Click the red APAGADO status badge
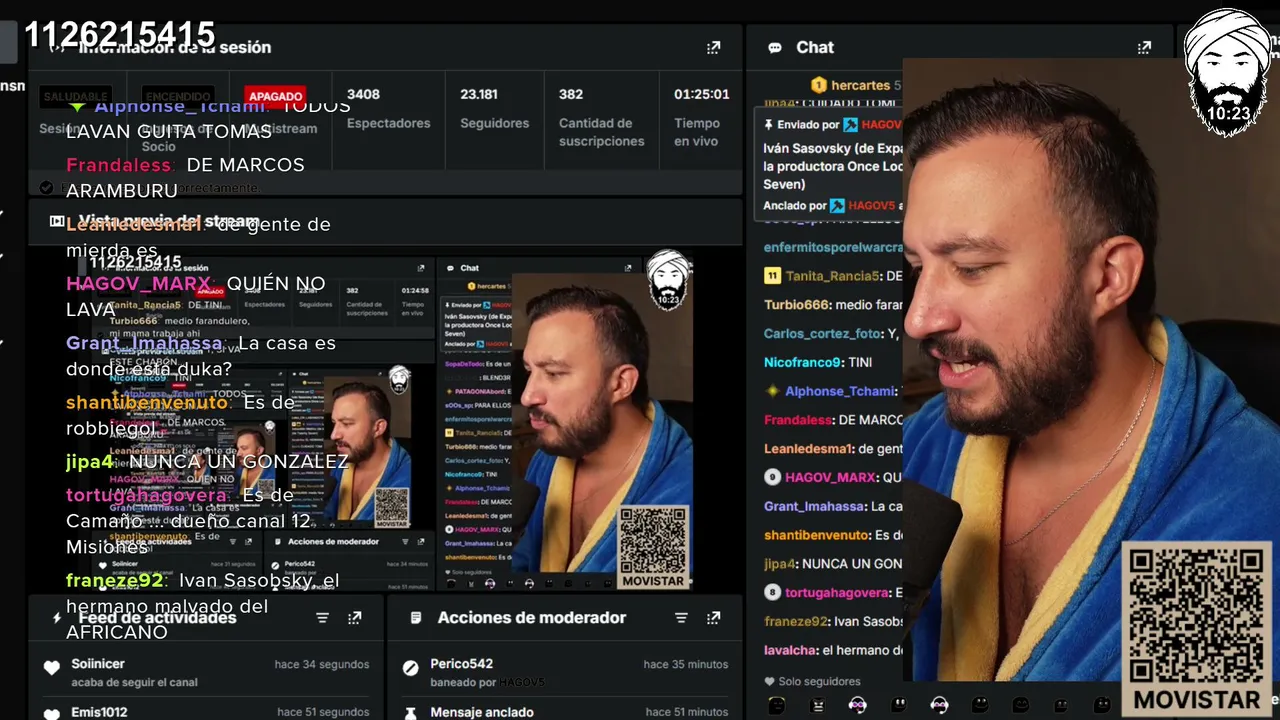The height and width of the screenshot is (720, 1280). coord(275,96)
